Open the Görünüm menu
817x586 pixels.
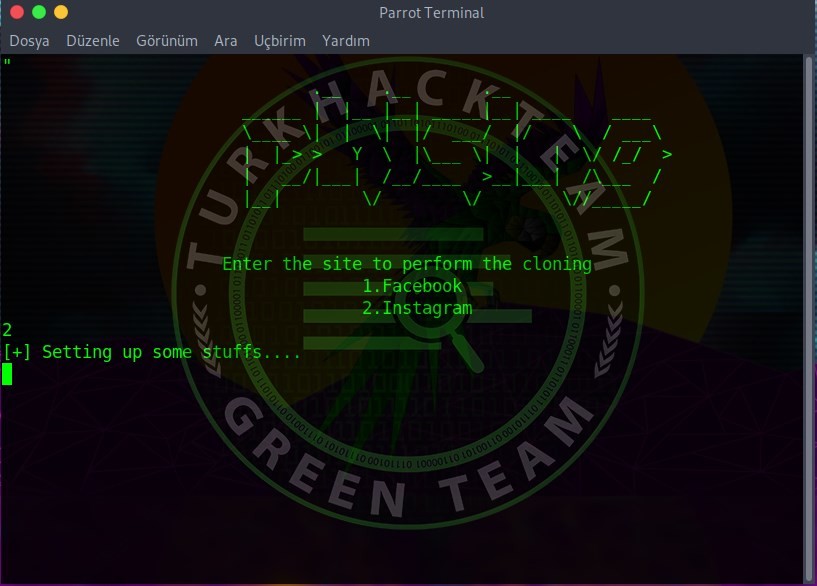[167, 41]
